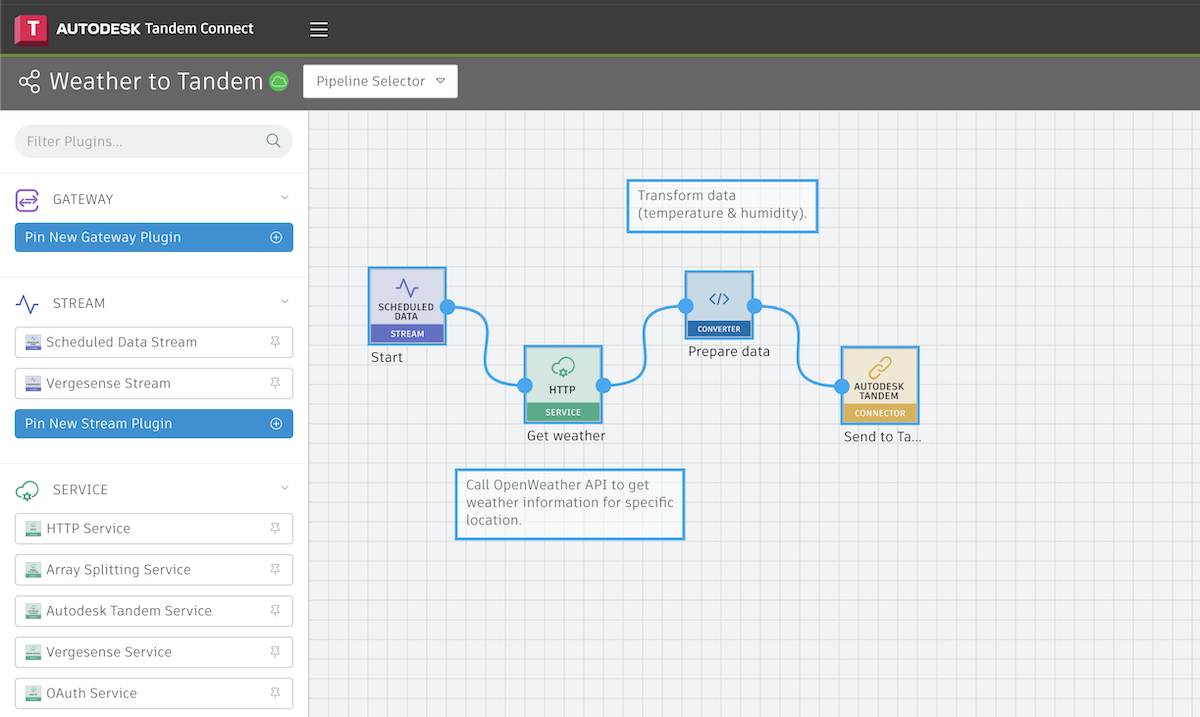Open the Pipeline Selector dropdown
1200x717 pixels.
(x=380, y=82)
